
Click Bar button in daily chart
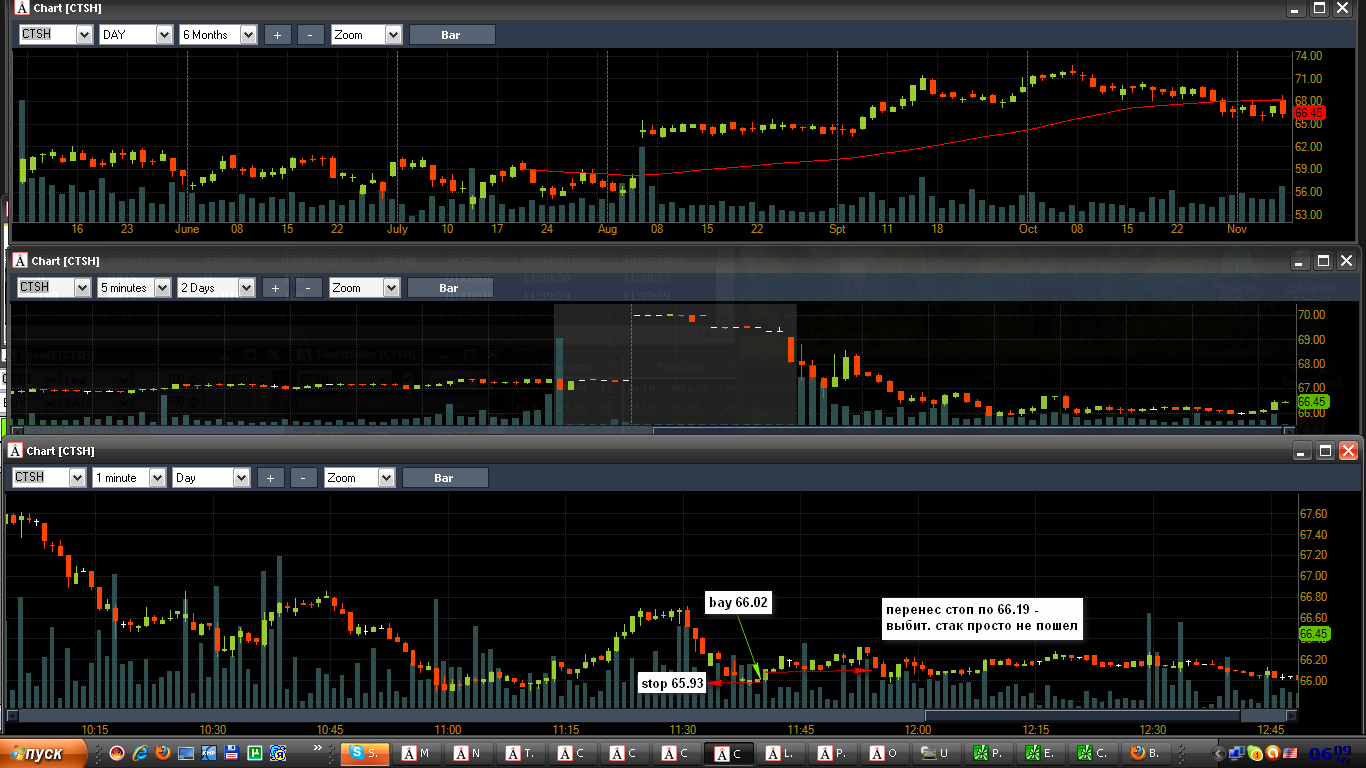[x=451, y=34]
